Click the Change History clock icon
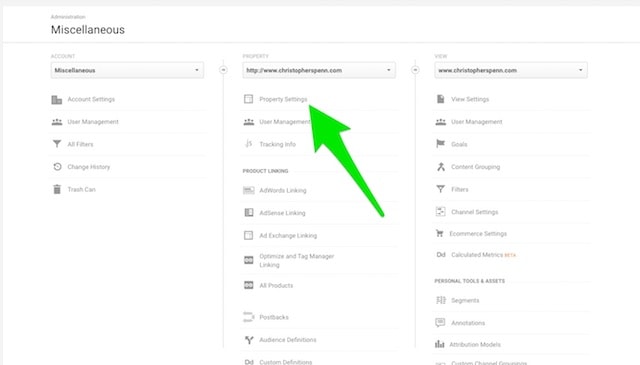640x365 pixels. 57,167
